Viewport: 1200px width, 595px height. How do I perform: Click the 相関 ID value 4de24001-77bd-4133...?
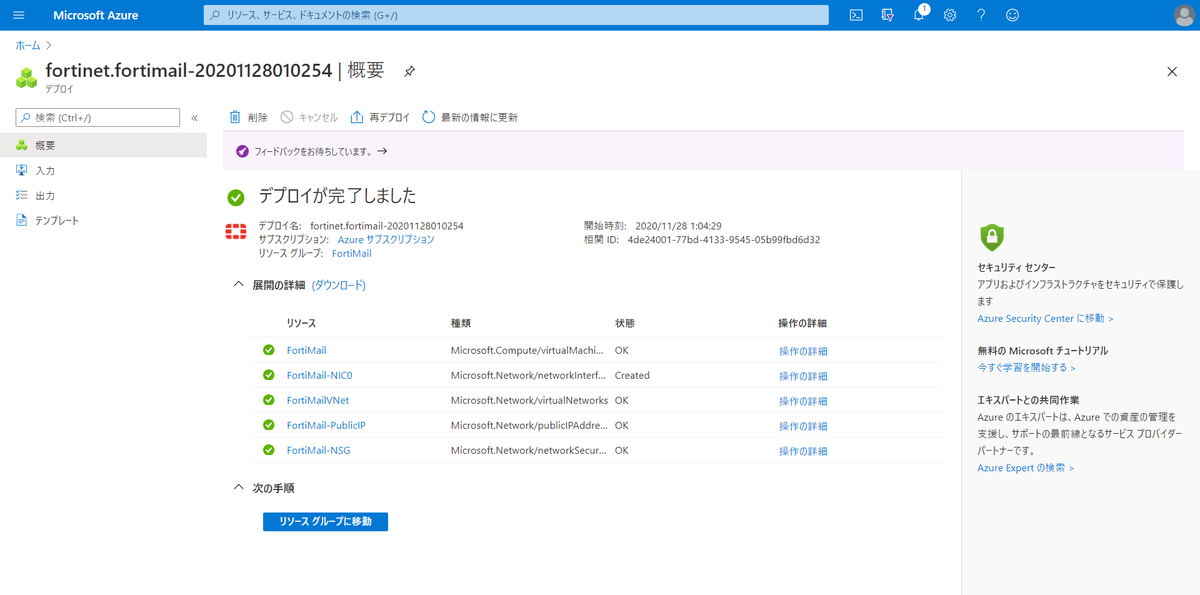[724, 240]
